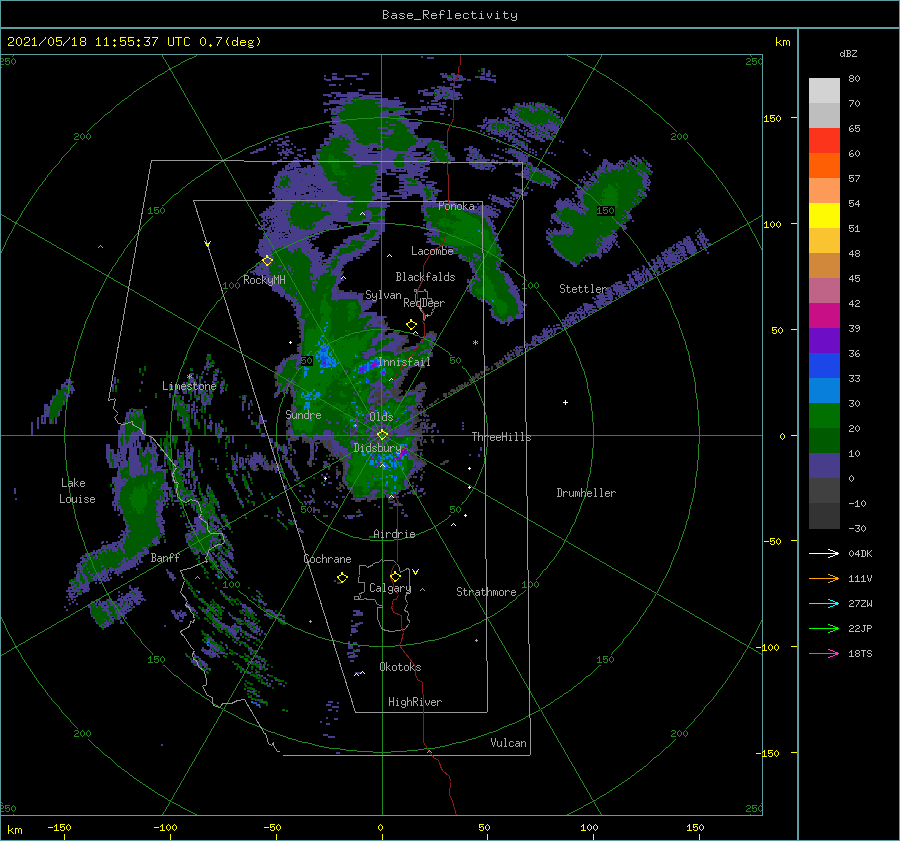Click the magenta 18TS arrow in legend
The image size is (900, 841).
coord(824,653)
